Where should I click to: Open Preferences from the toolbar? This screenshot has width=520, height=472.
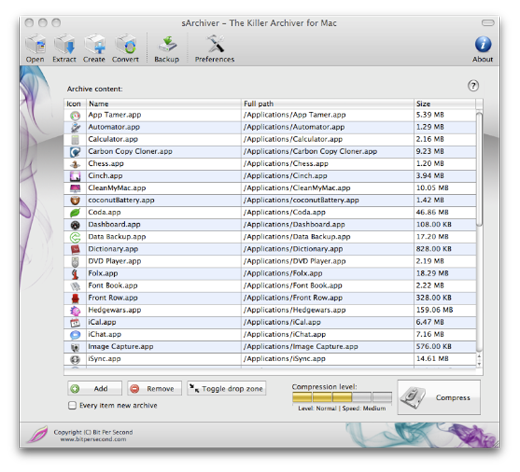pos(215,44)
